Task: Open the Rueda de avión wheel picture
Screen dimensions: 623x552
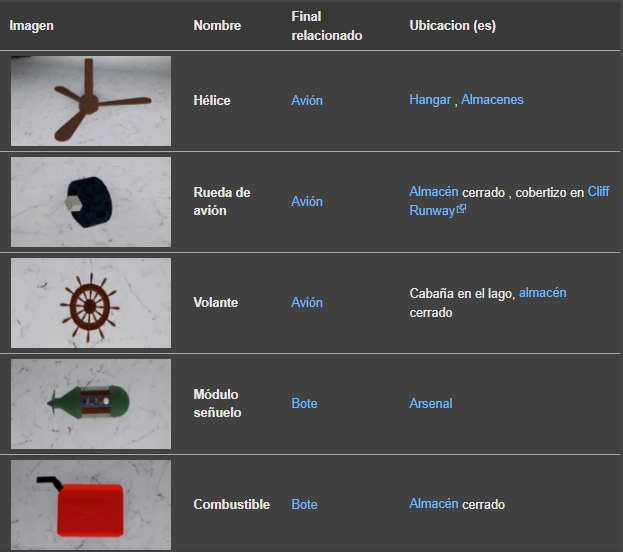Action: (91, 202)
